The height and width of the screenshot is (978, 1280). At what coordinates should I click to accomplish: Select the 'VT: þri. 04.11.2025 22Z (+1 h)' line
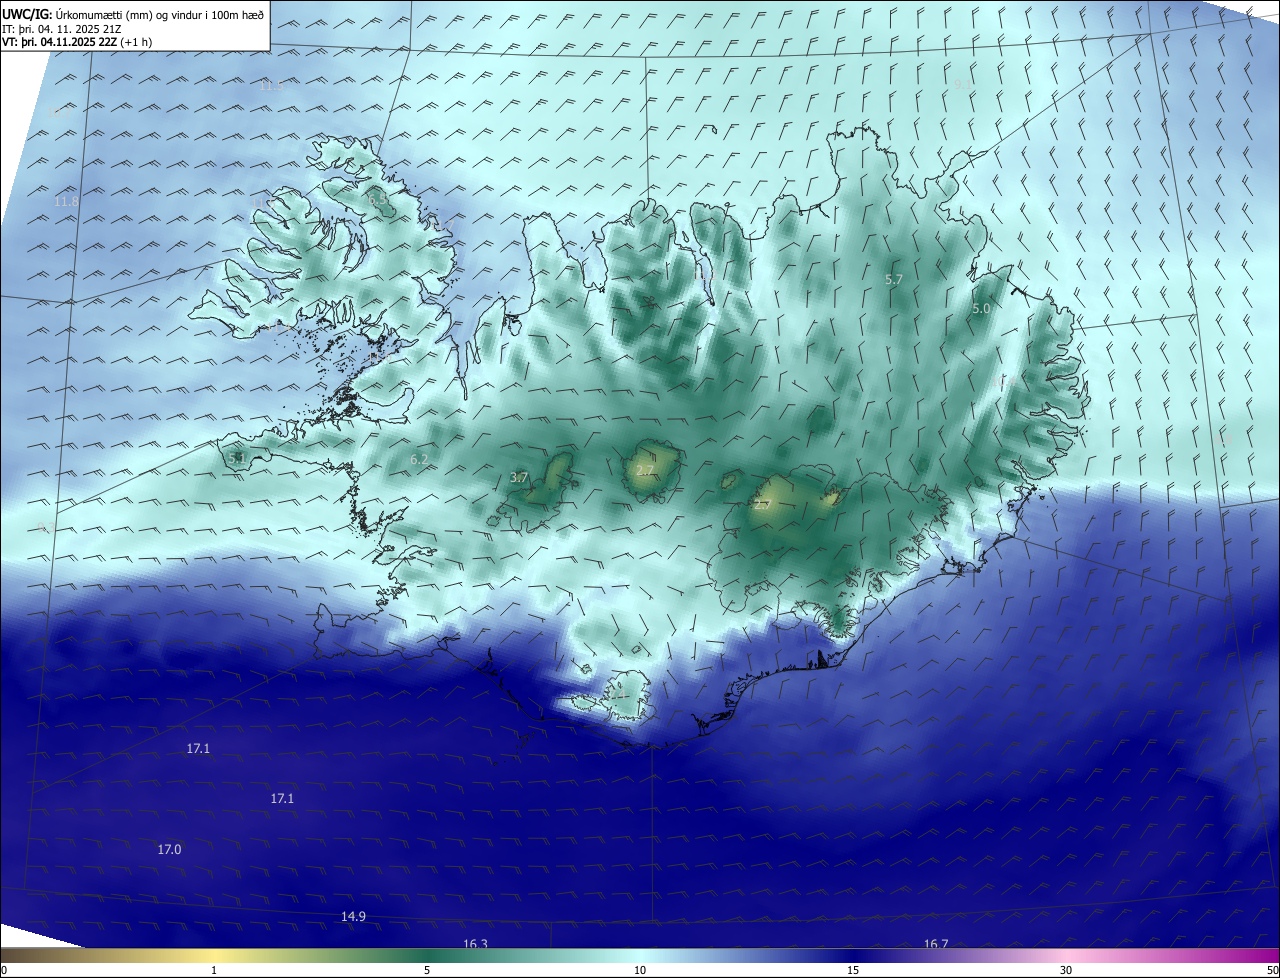77,44
